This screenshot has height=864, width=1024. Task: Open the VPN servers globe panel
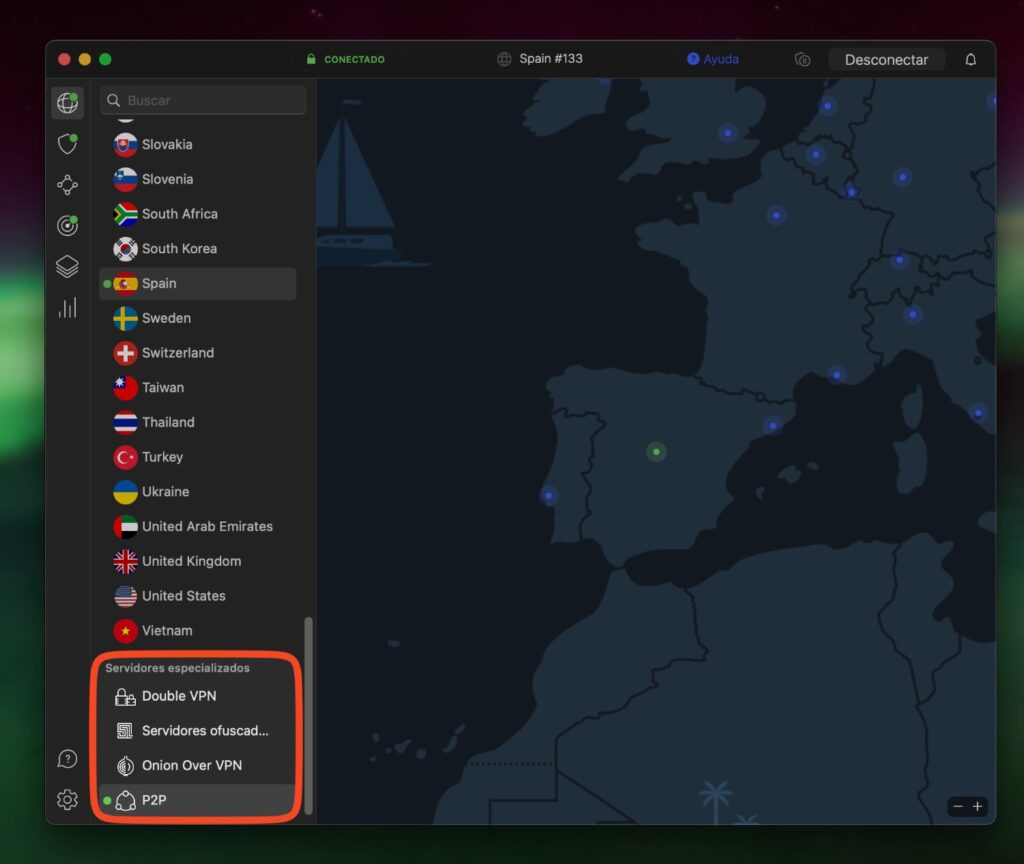tap(67, 101)
